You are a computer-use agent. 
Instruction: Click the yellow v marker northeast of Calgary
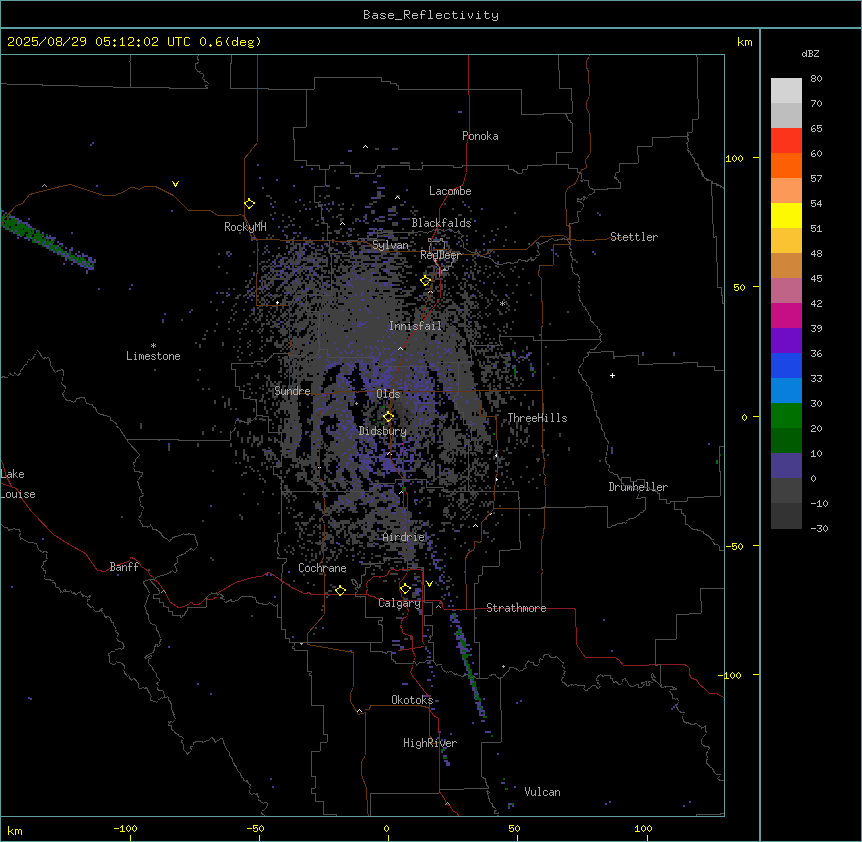pyautogui.click(x=429, y=584)
